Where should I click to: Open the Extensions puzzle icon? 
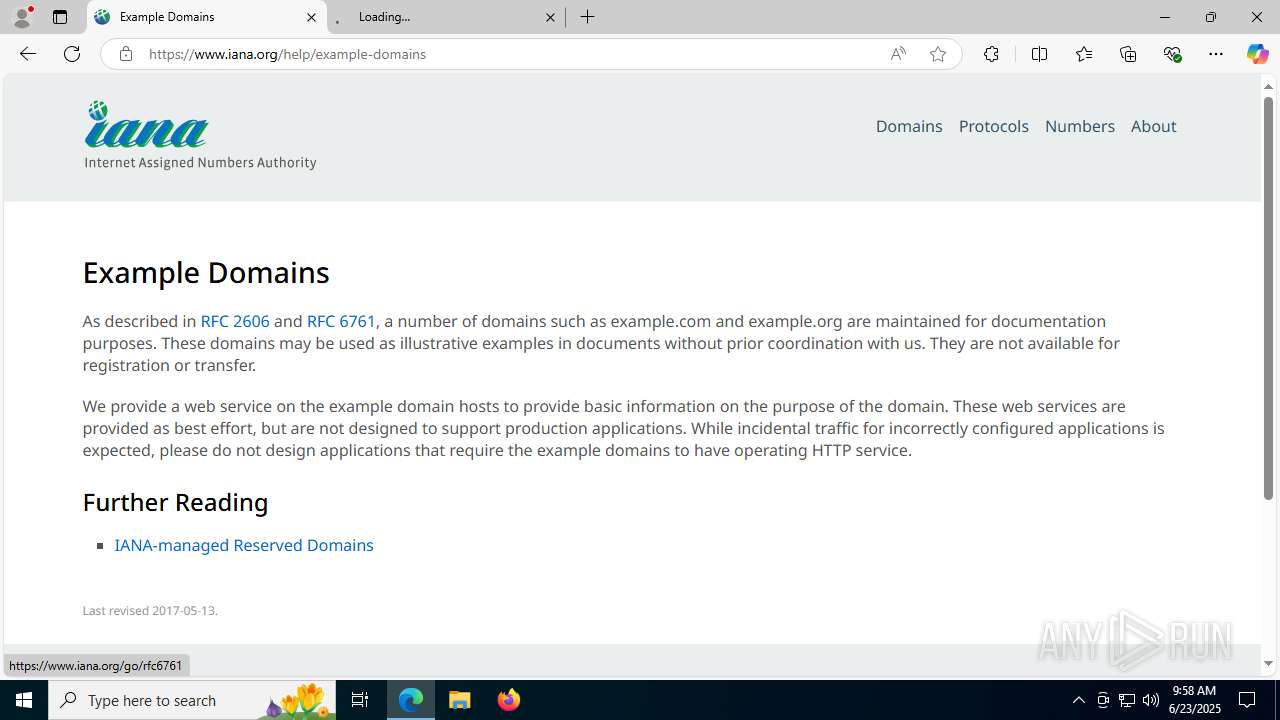point(991,54)
